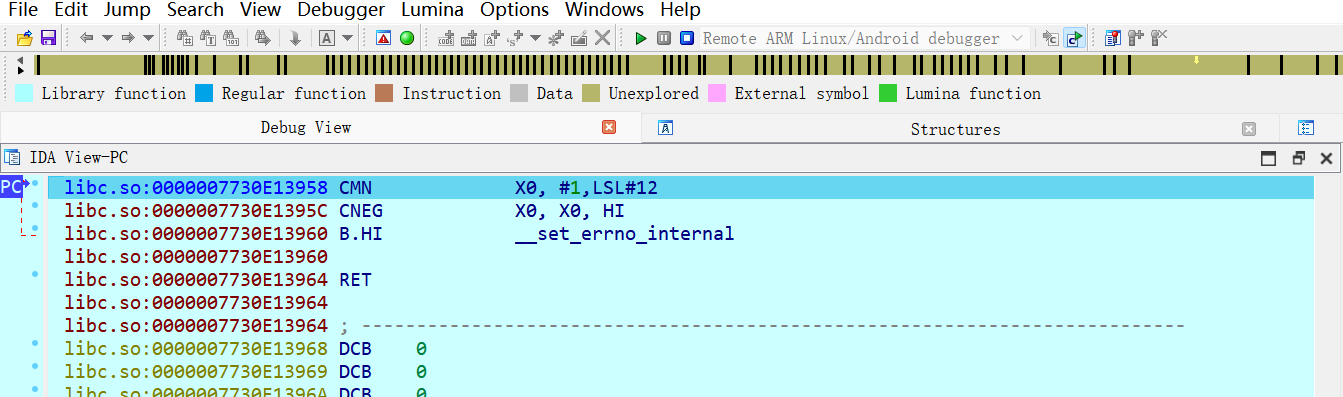Image resolution: width=1343 pixels, height=397 pixels.
Task: Click the X undefine icon
Action: [x=602, y=38]
